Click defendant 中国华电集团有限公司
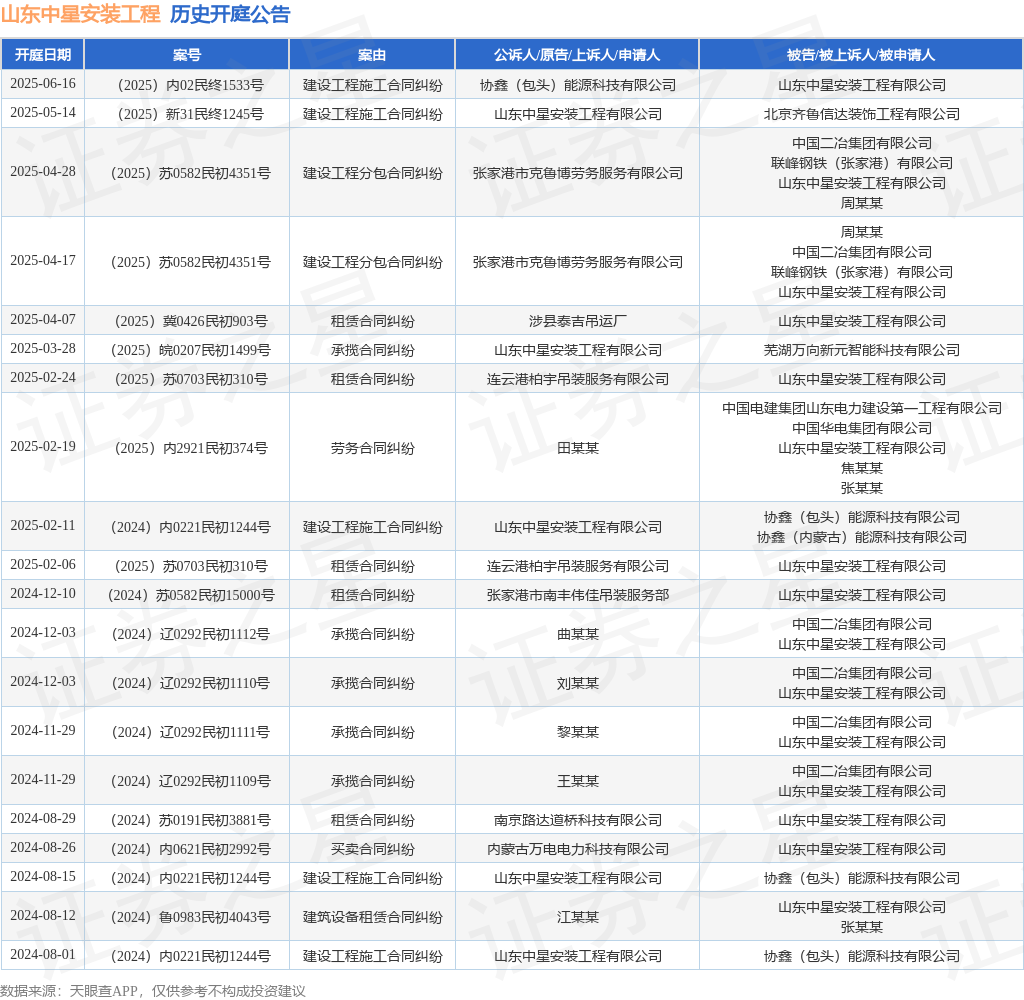Viewport: 1024px width, 1000px height. (x=861, y=428)
